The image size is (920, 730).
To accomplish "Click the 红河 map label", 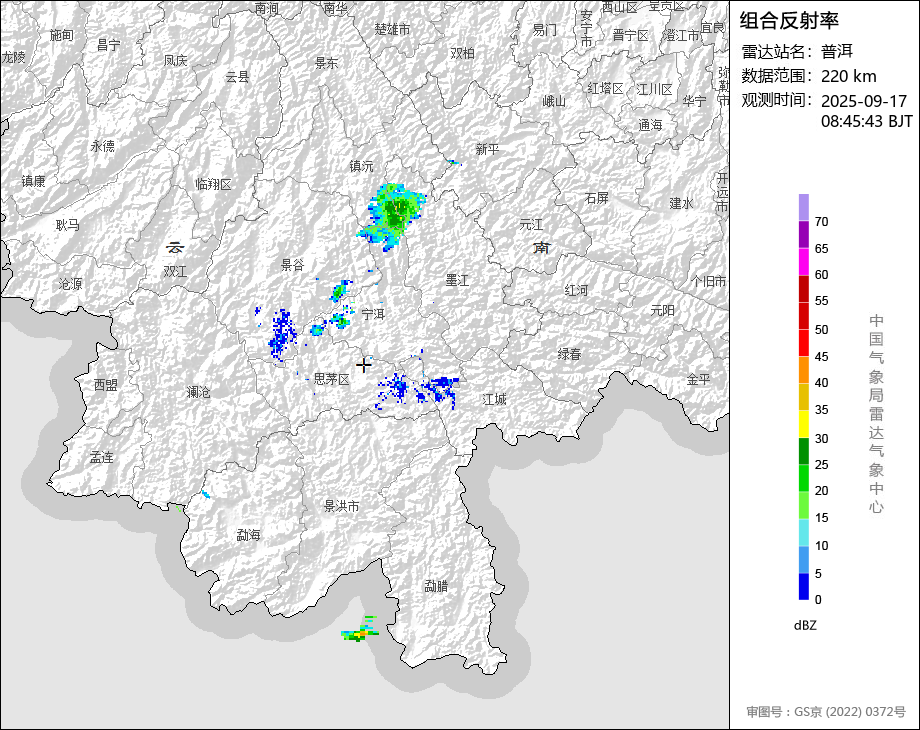I will (576, 290).
